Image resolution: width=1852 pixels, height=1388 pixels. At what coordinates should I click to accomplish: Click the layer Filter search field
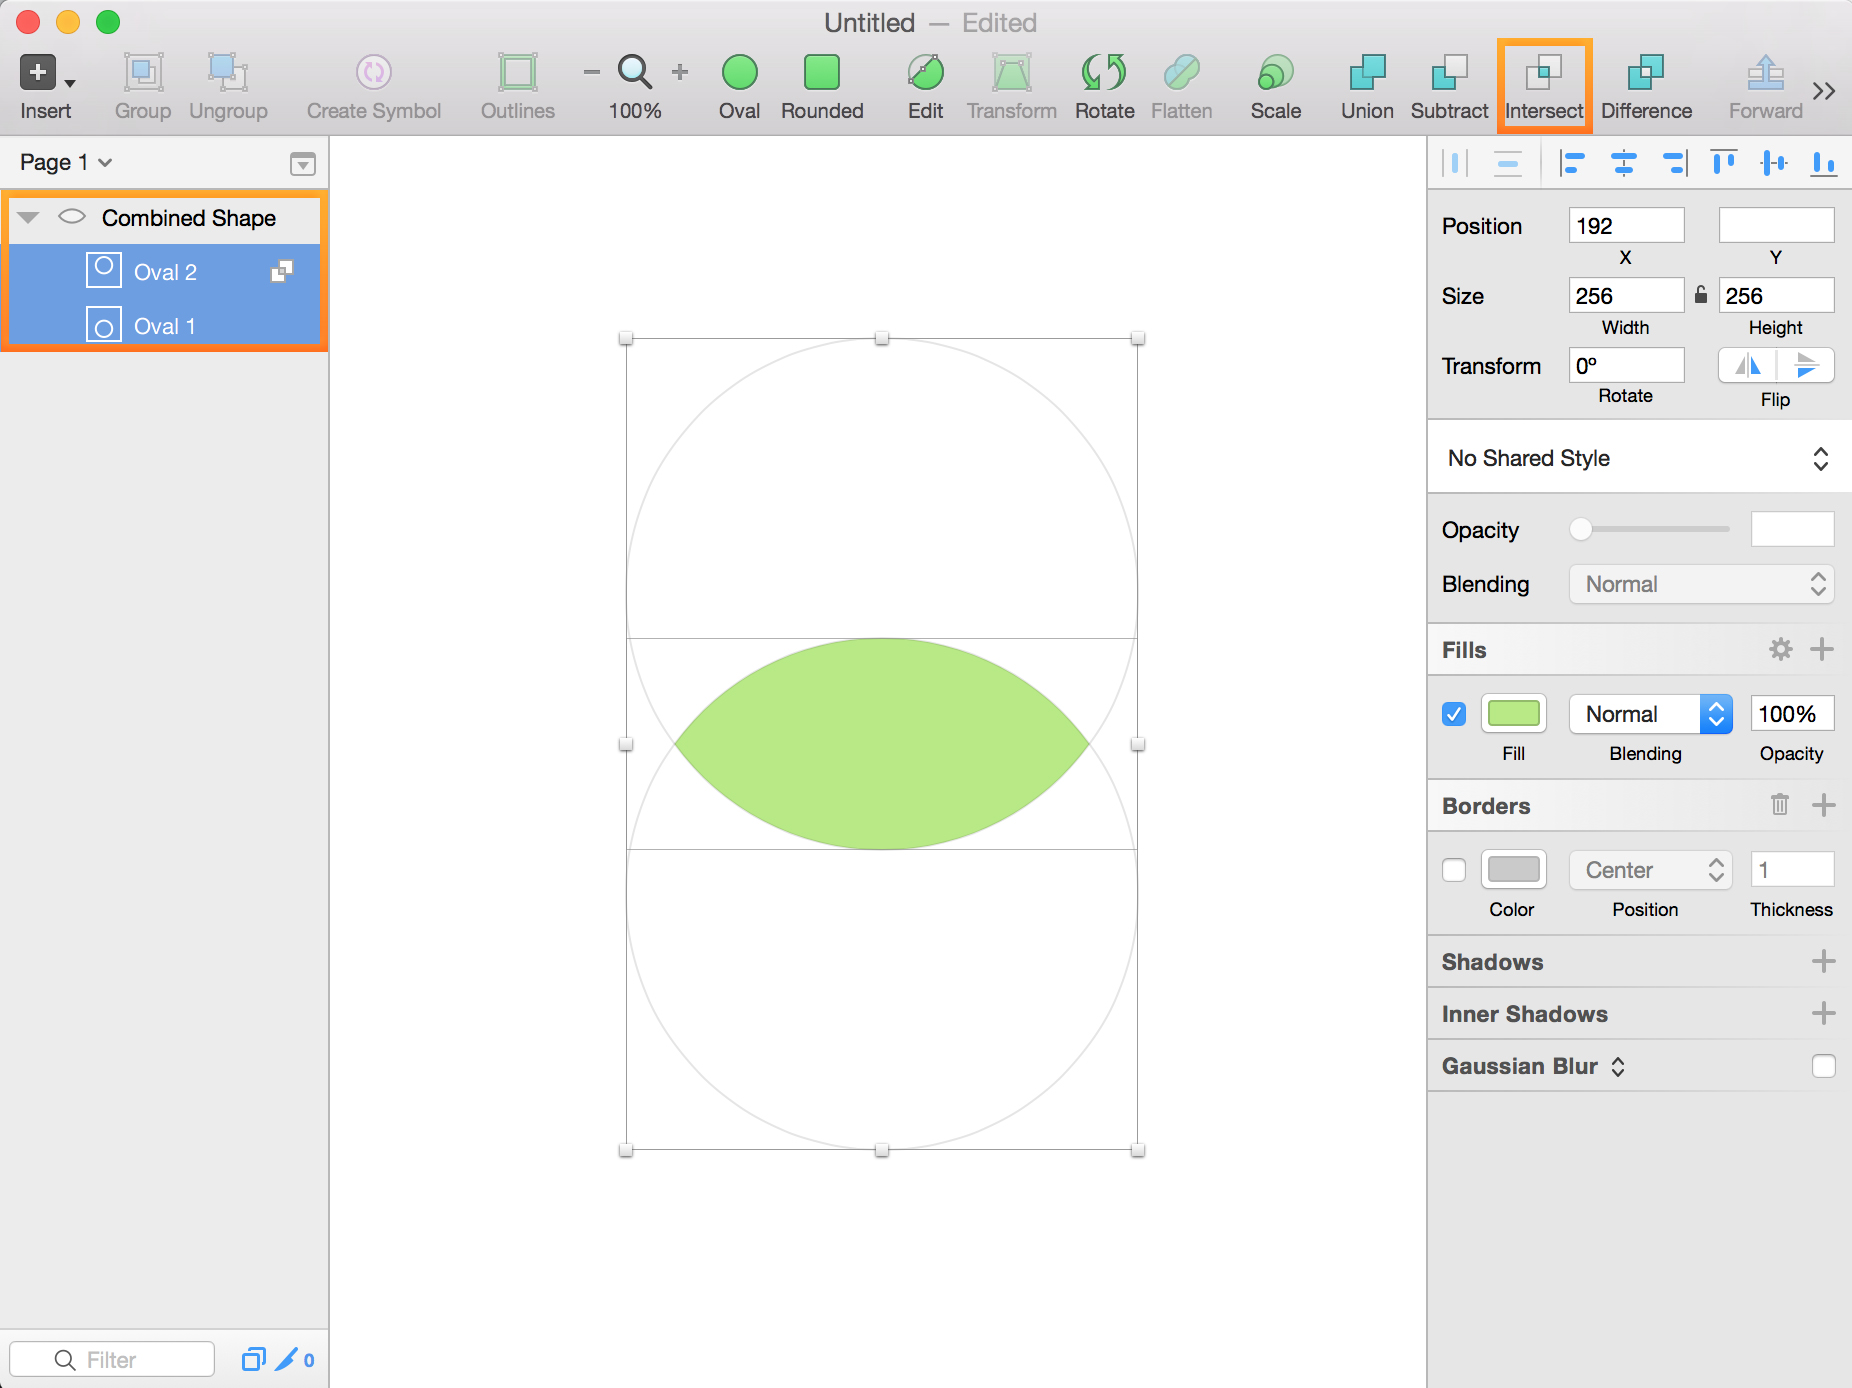pyautogui.click(x=112, y=1359)
